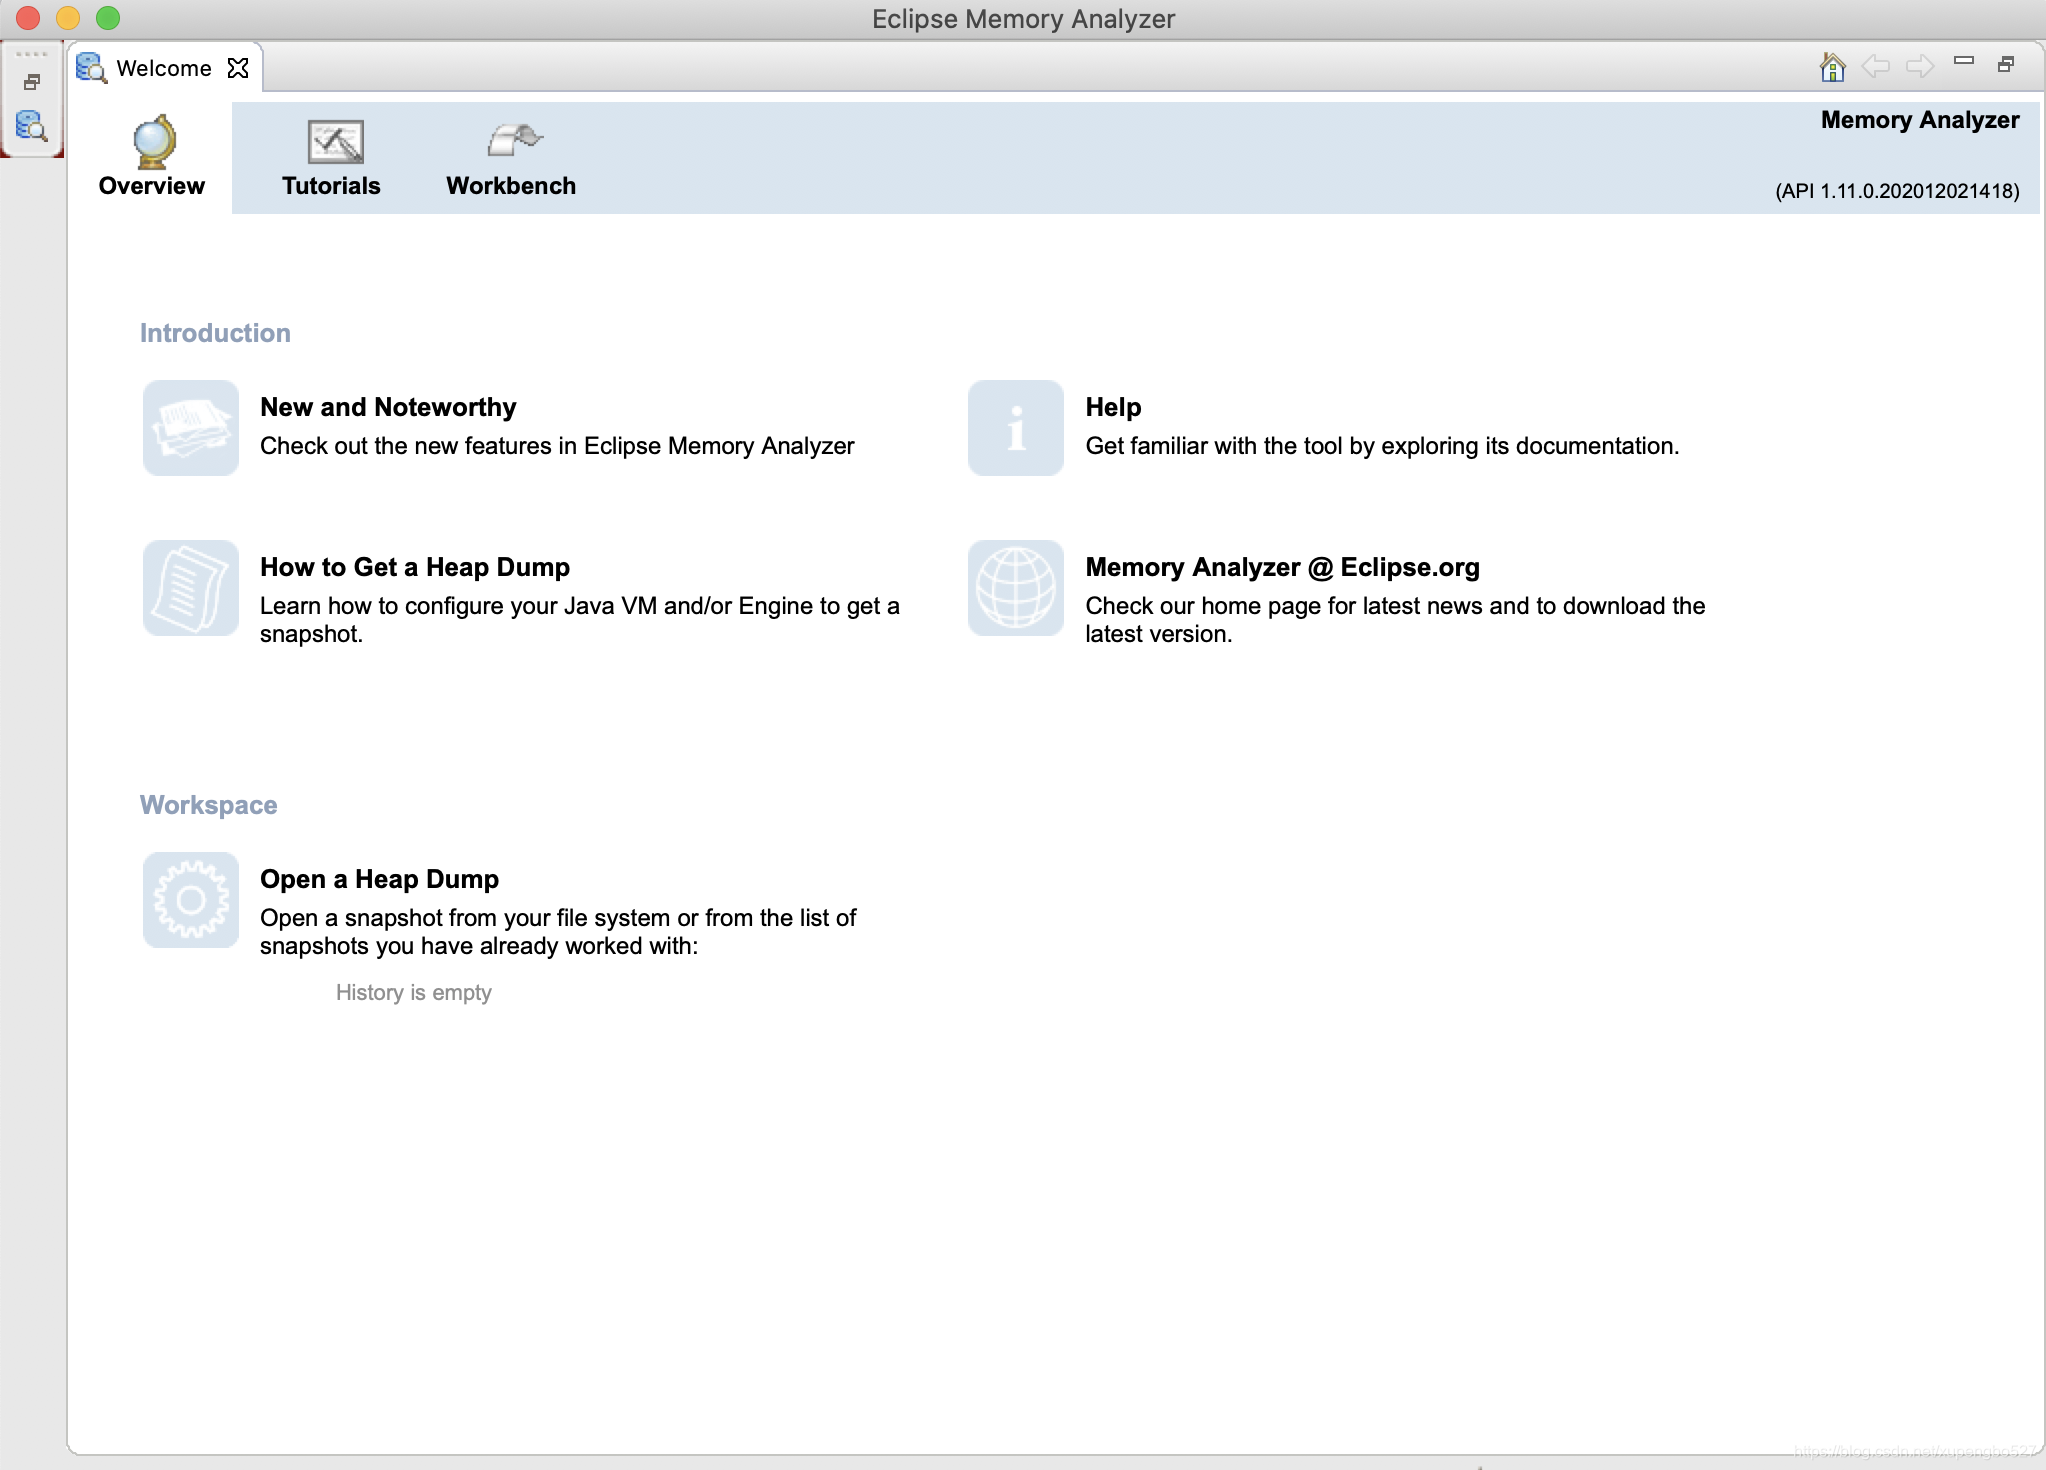This screenshot has height=1470, width=2046.
Task: Click the 'Get familiar with the tool' description
Action: coord(1382,446)
